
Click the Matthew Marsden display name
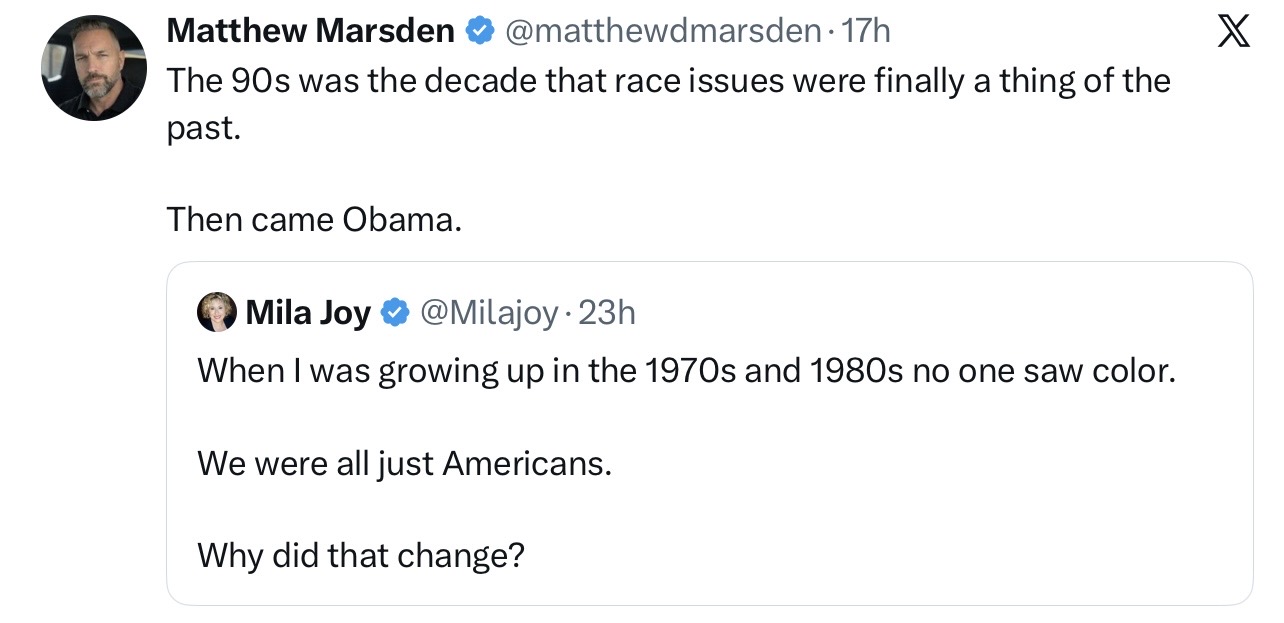click(310, 32)
